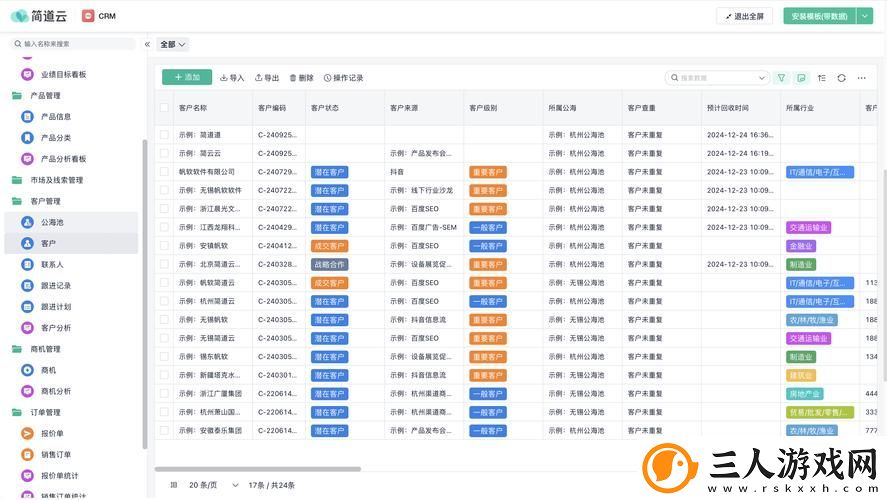Click the 公海池 person icon
Image resolution: width=887 pixels, height=500 pixels.
[27, 222]
